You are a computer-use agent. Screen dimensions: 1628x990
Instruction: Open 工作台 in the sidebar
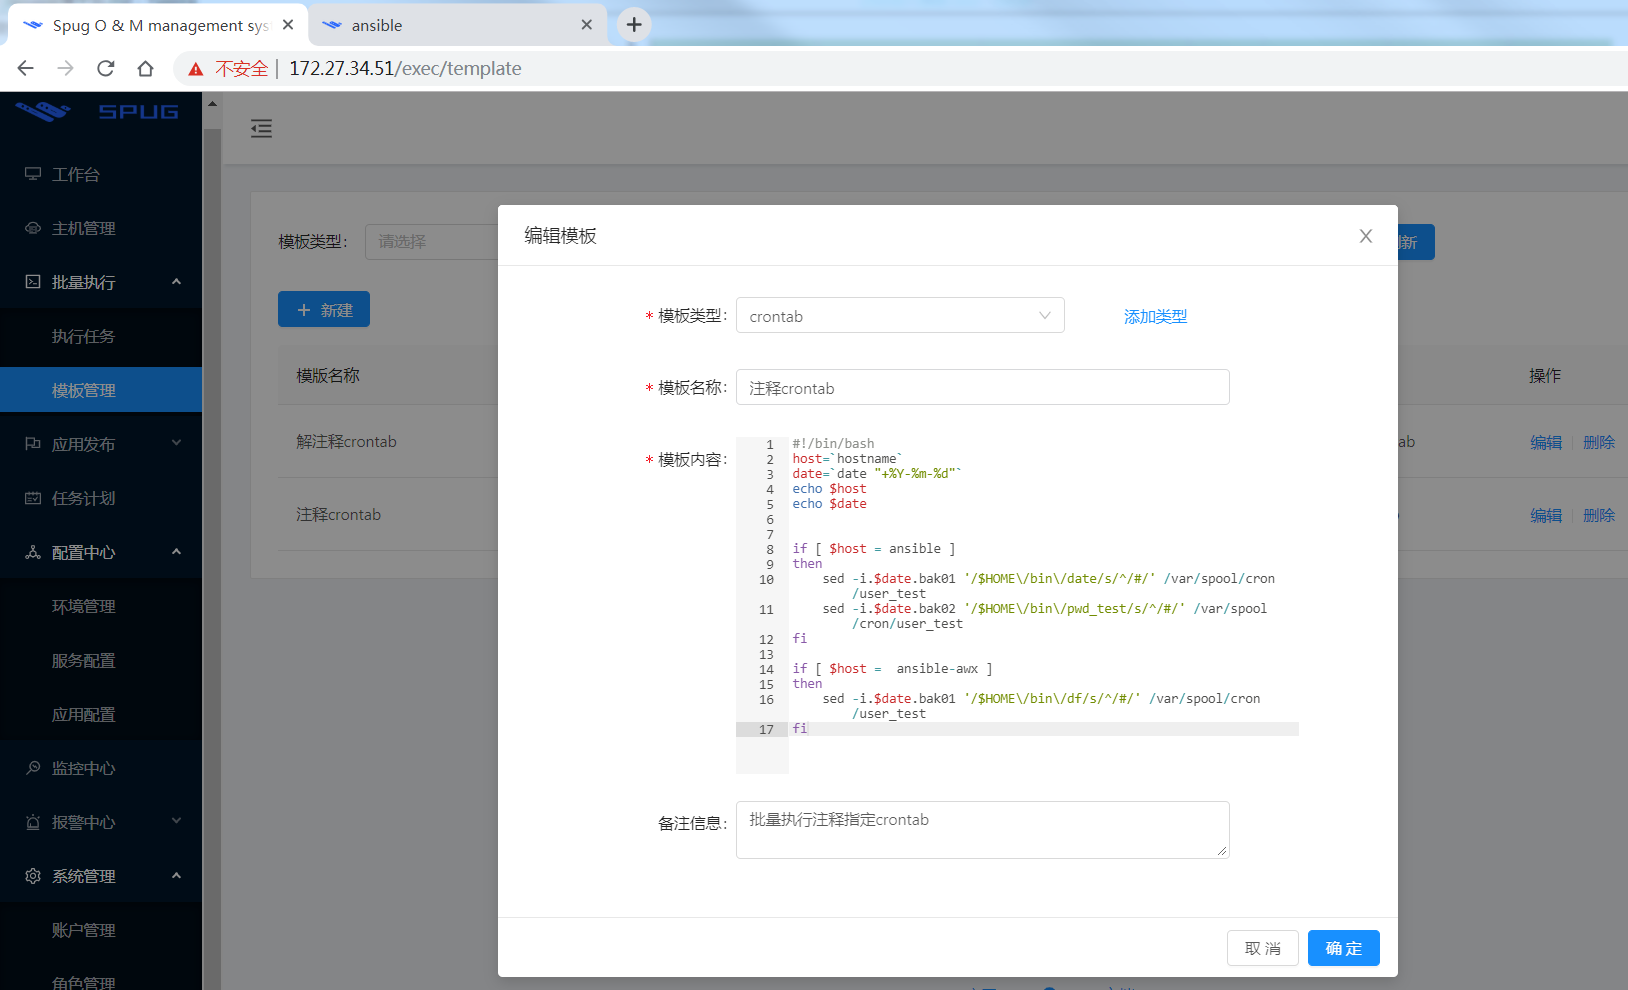pos(101,174)
